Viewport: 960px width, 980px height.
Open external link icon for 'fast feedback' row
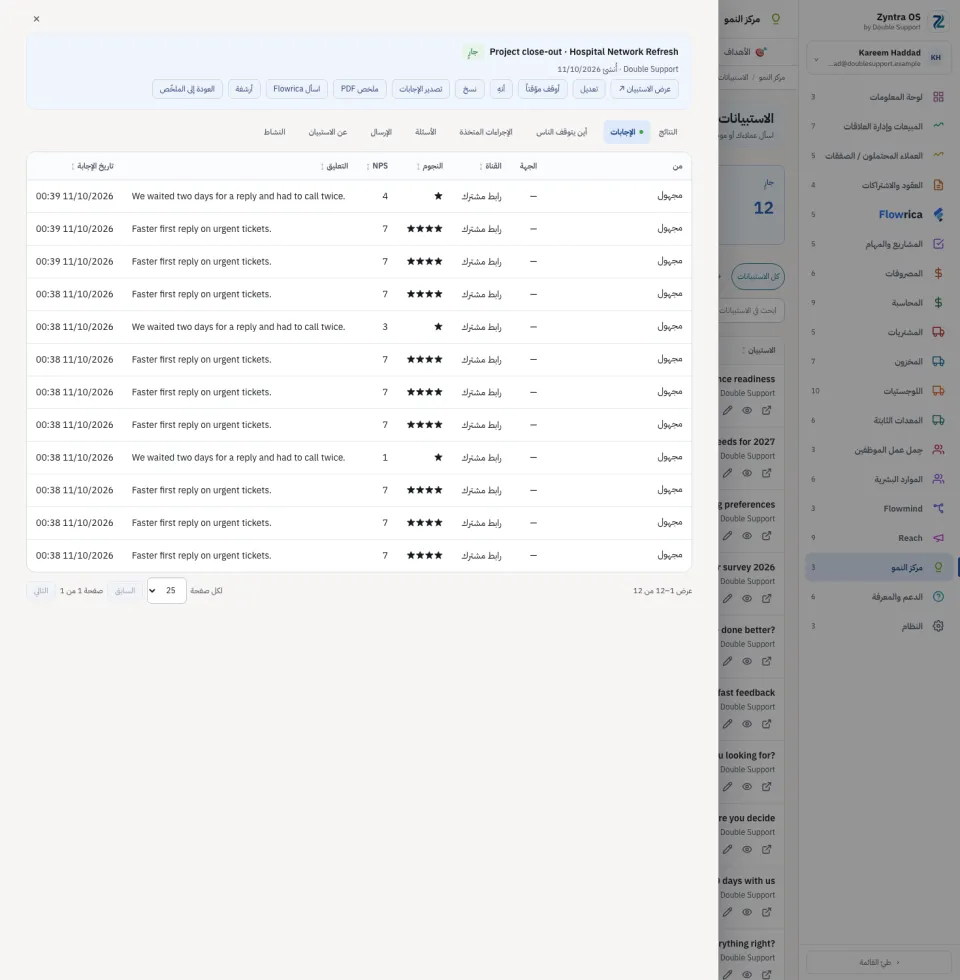pos(766,724)
